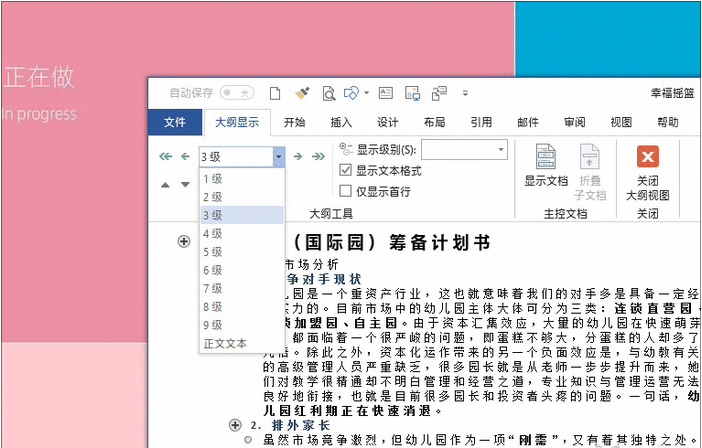Expand plus icon beside 2. 排外家长
Image resolution: width=702 pixels, height=448 pixels.
coord(235,425)
